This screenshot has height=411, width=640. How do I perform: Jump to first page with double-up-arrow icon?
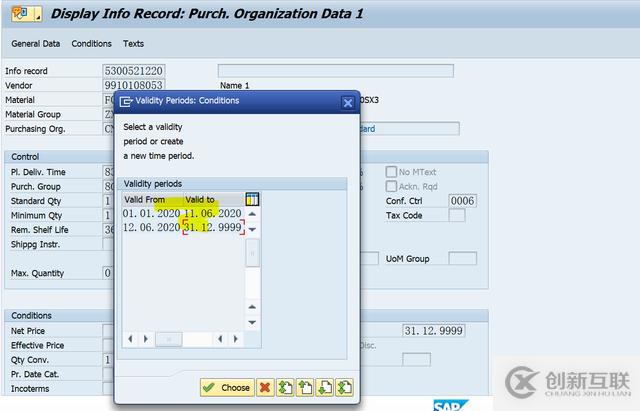click(x=285, y=387)
